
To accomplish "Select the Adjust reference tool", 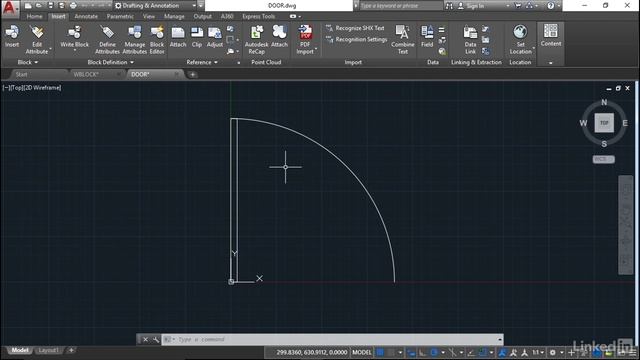I will [215, 37].
